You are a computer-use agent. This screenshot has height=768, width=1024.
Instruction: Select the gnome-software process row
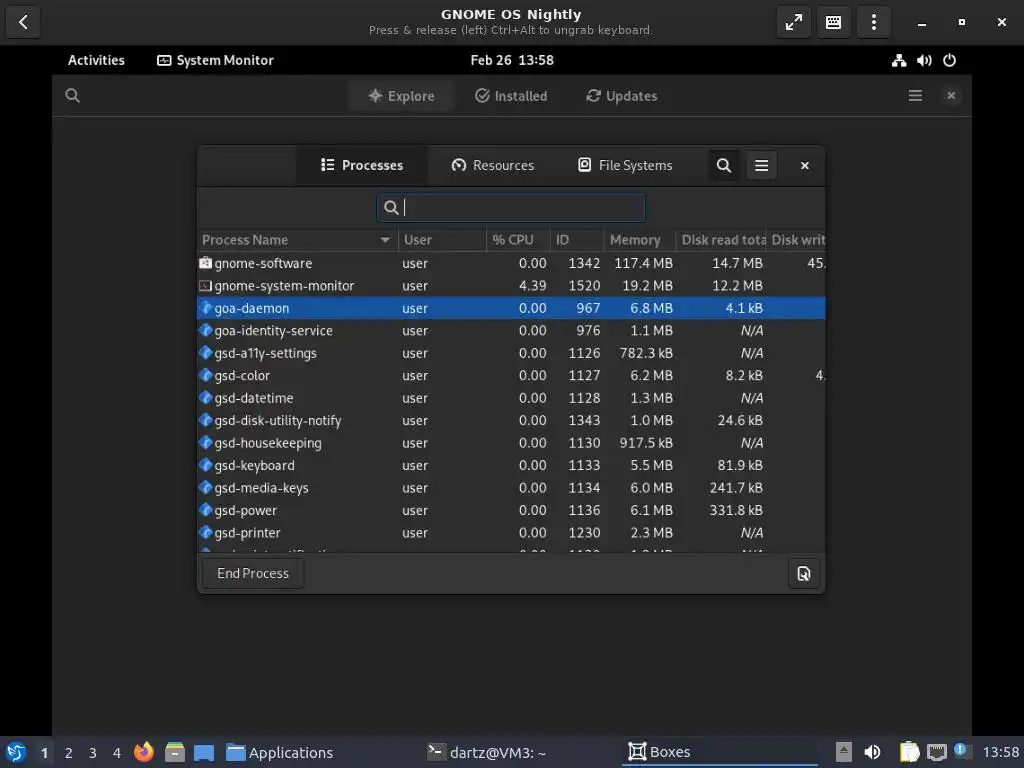click(511, 263)
